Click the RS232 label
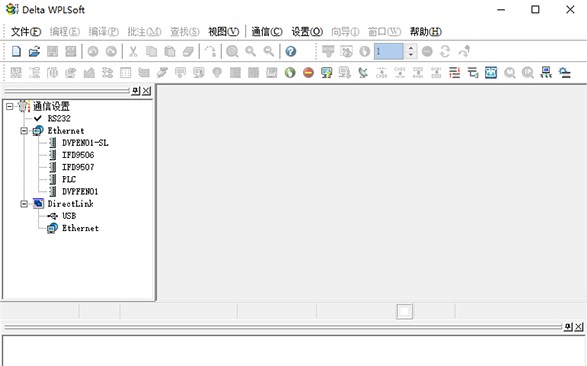 pyautogui.click(x=59, y=118)
